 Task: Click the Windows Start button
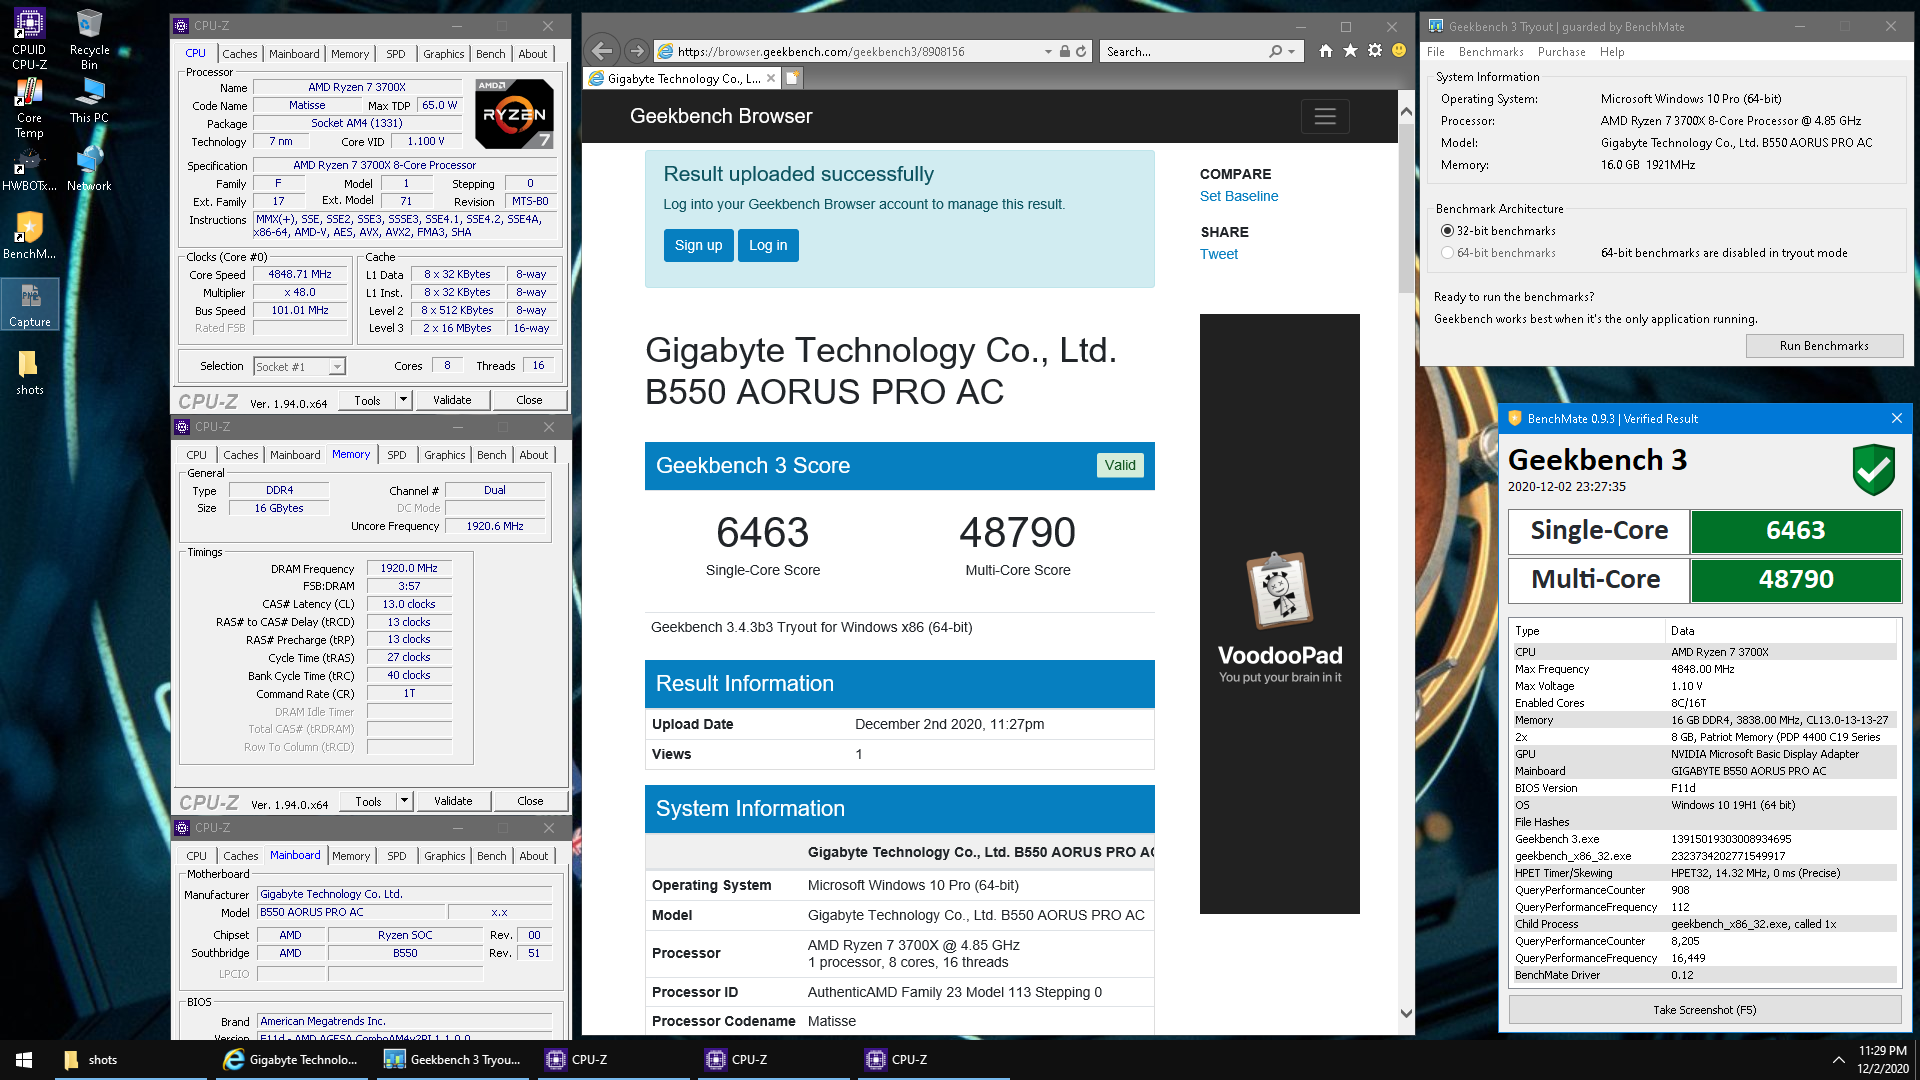(24, 1060)
